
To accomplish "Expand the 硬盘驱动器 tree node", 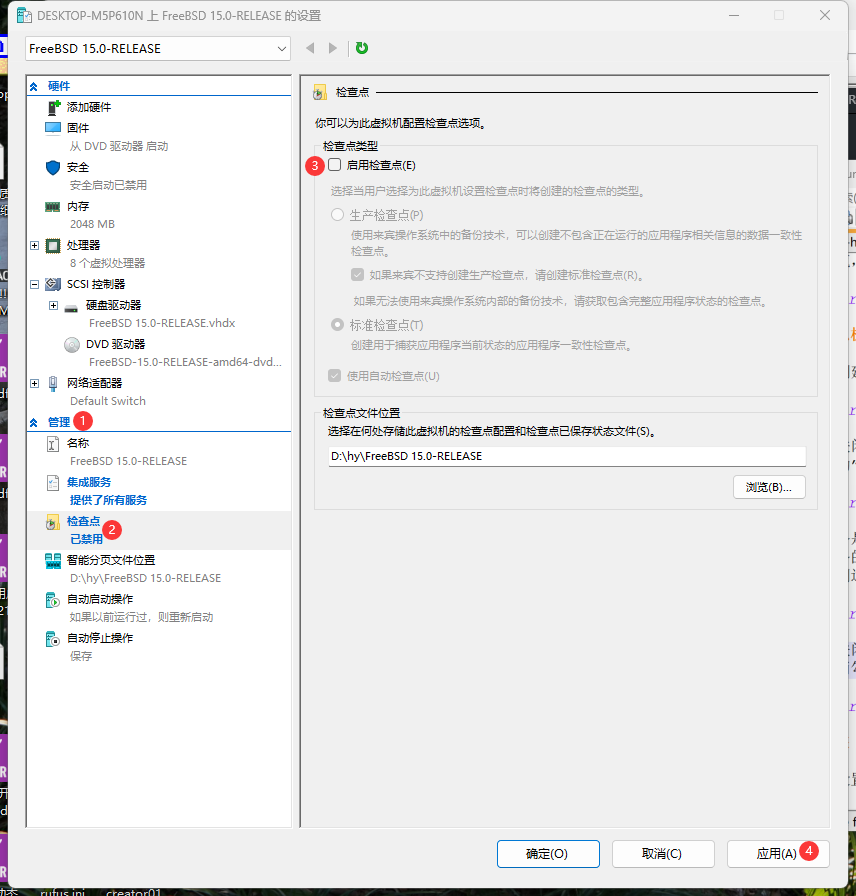I will (53, 306).
